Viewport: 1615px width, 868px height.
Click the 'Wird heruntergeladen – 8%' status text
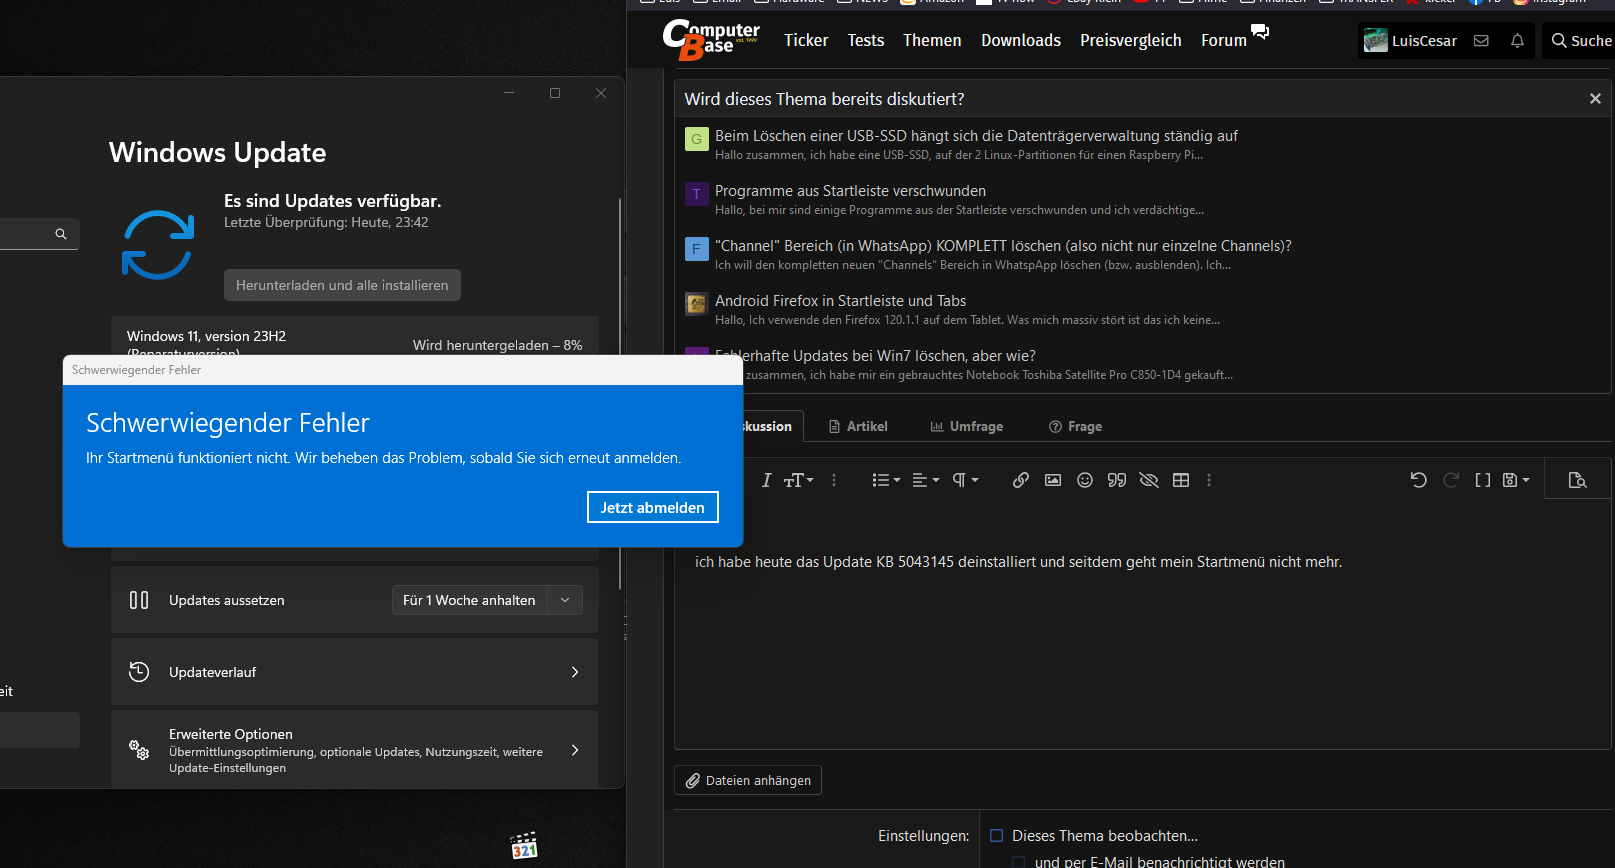pyautogui.click(x=497, y=345)
